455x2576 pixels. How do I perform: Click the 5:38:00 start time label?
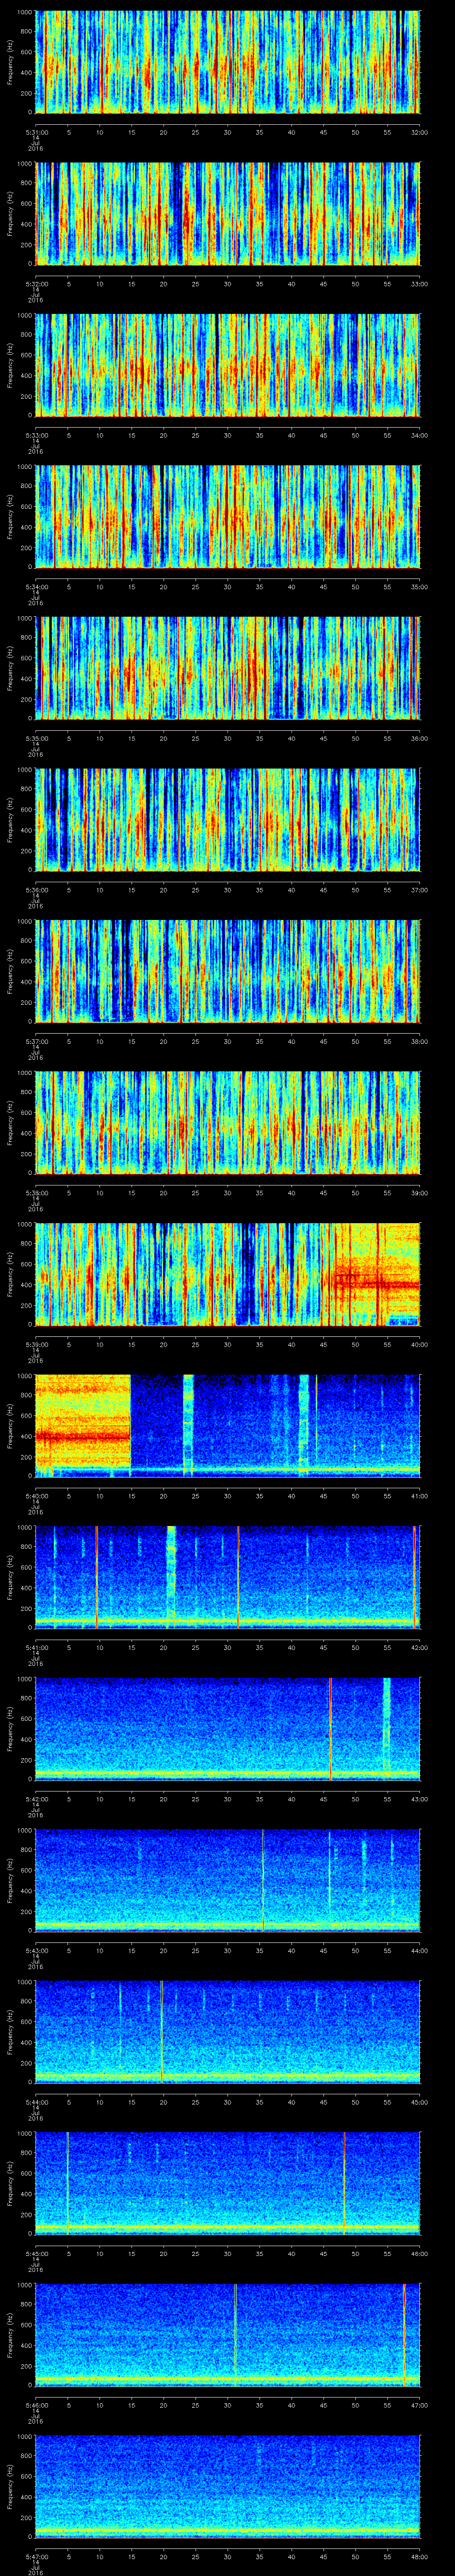click(36, 1193)
